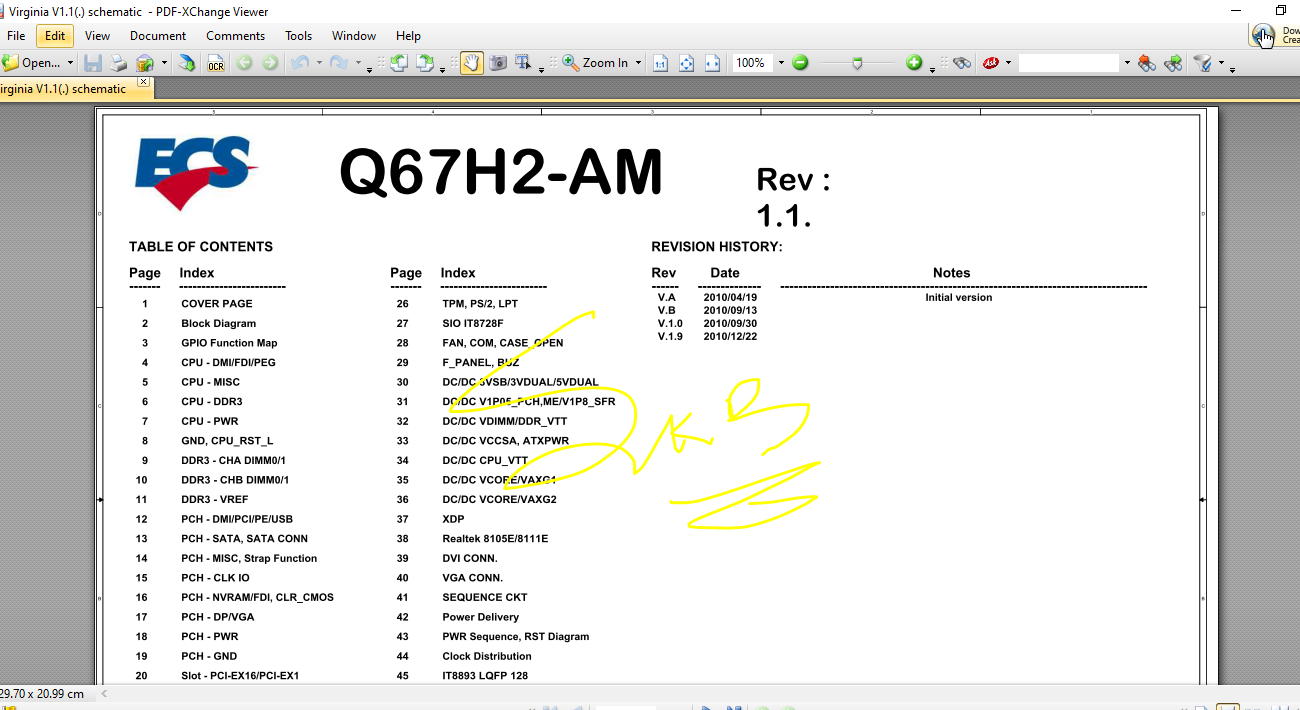1300x710 pixels.
Task: Click green plus zoom in button
Action: tap(914, 63)
